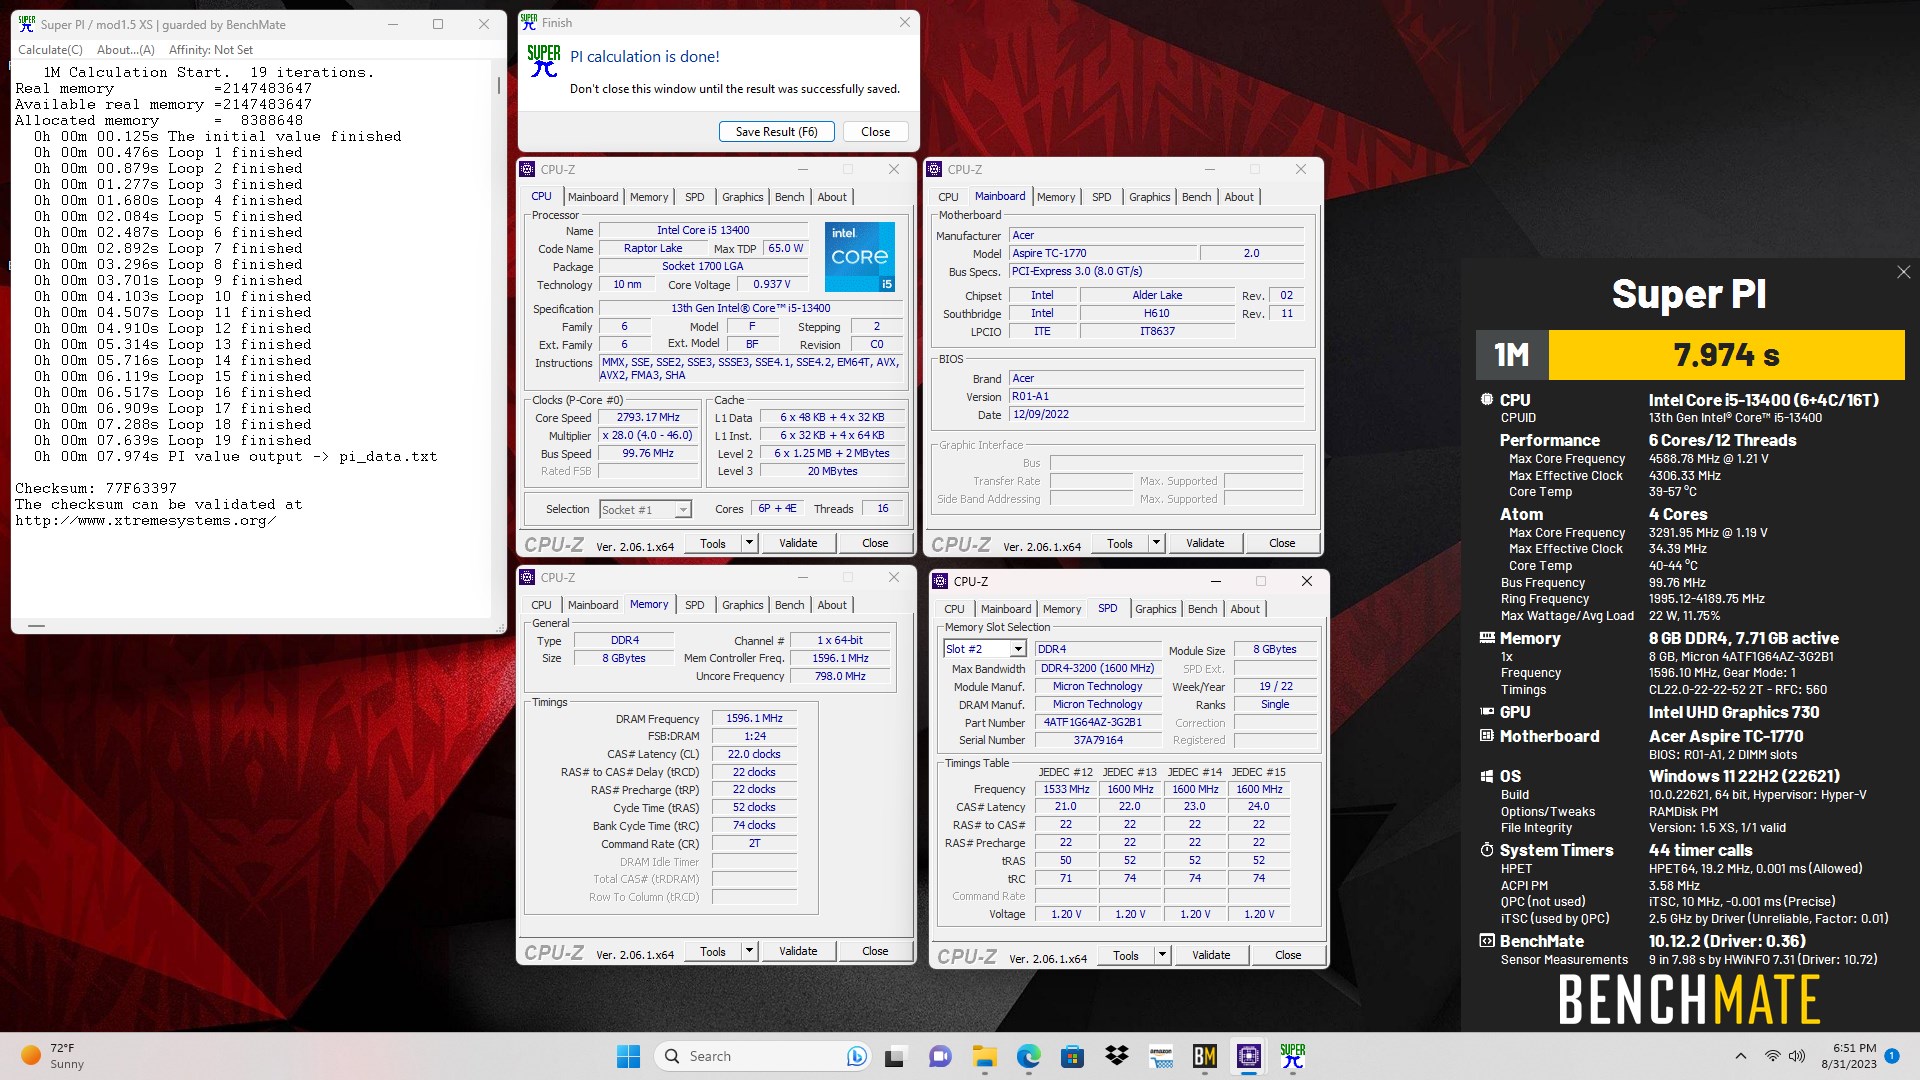The height and width of the screenshot is (1080, 1920).
Task: Click the CPU chip icon in BenchMate panel
Action: tap(1487, 399)
